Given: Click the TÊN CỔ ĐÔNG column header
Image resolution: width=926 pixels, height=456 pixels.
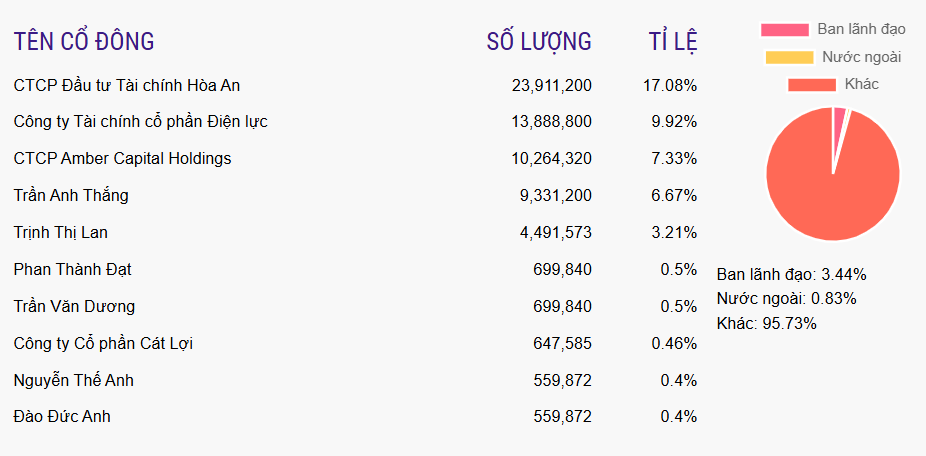Looking at the screenshot, I should 84,42.
